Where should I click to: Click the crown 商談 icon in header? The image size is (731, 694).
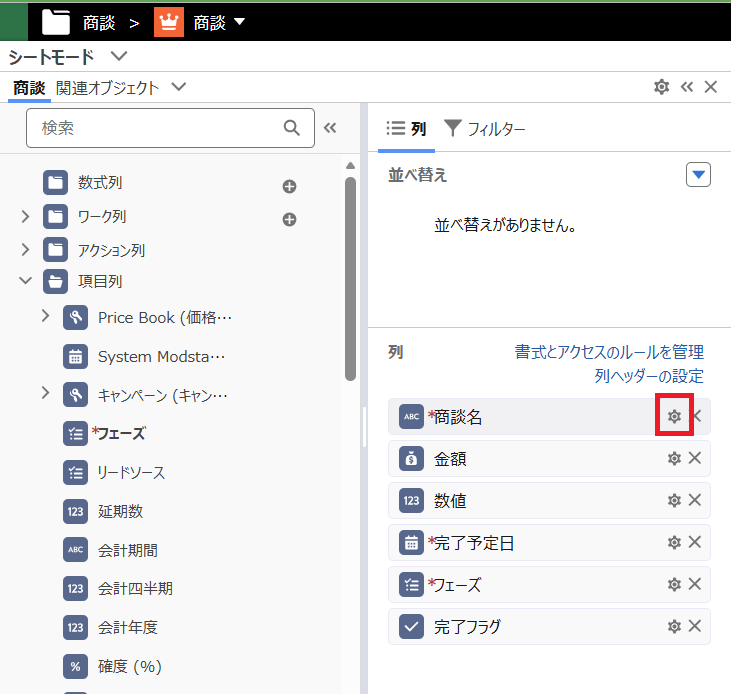pyautogui.click(x=169, y=22)
